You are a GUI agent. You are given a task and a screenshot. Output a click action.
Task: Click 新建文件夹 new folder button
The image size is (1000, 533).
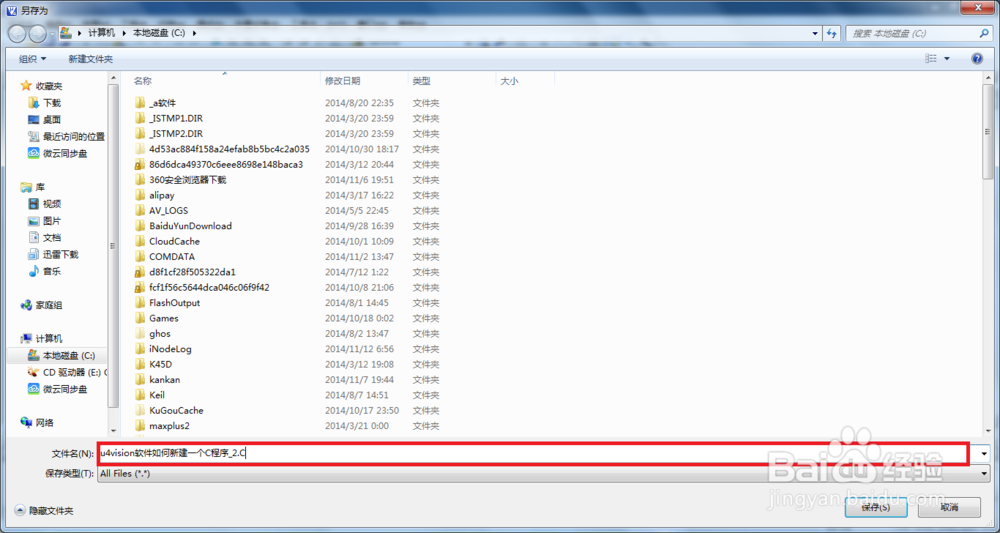point(91,59)
